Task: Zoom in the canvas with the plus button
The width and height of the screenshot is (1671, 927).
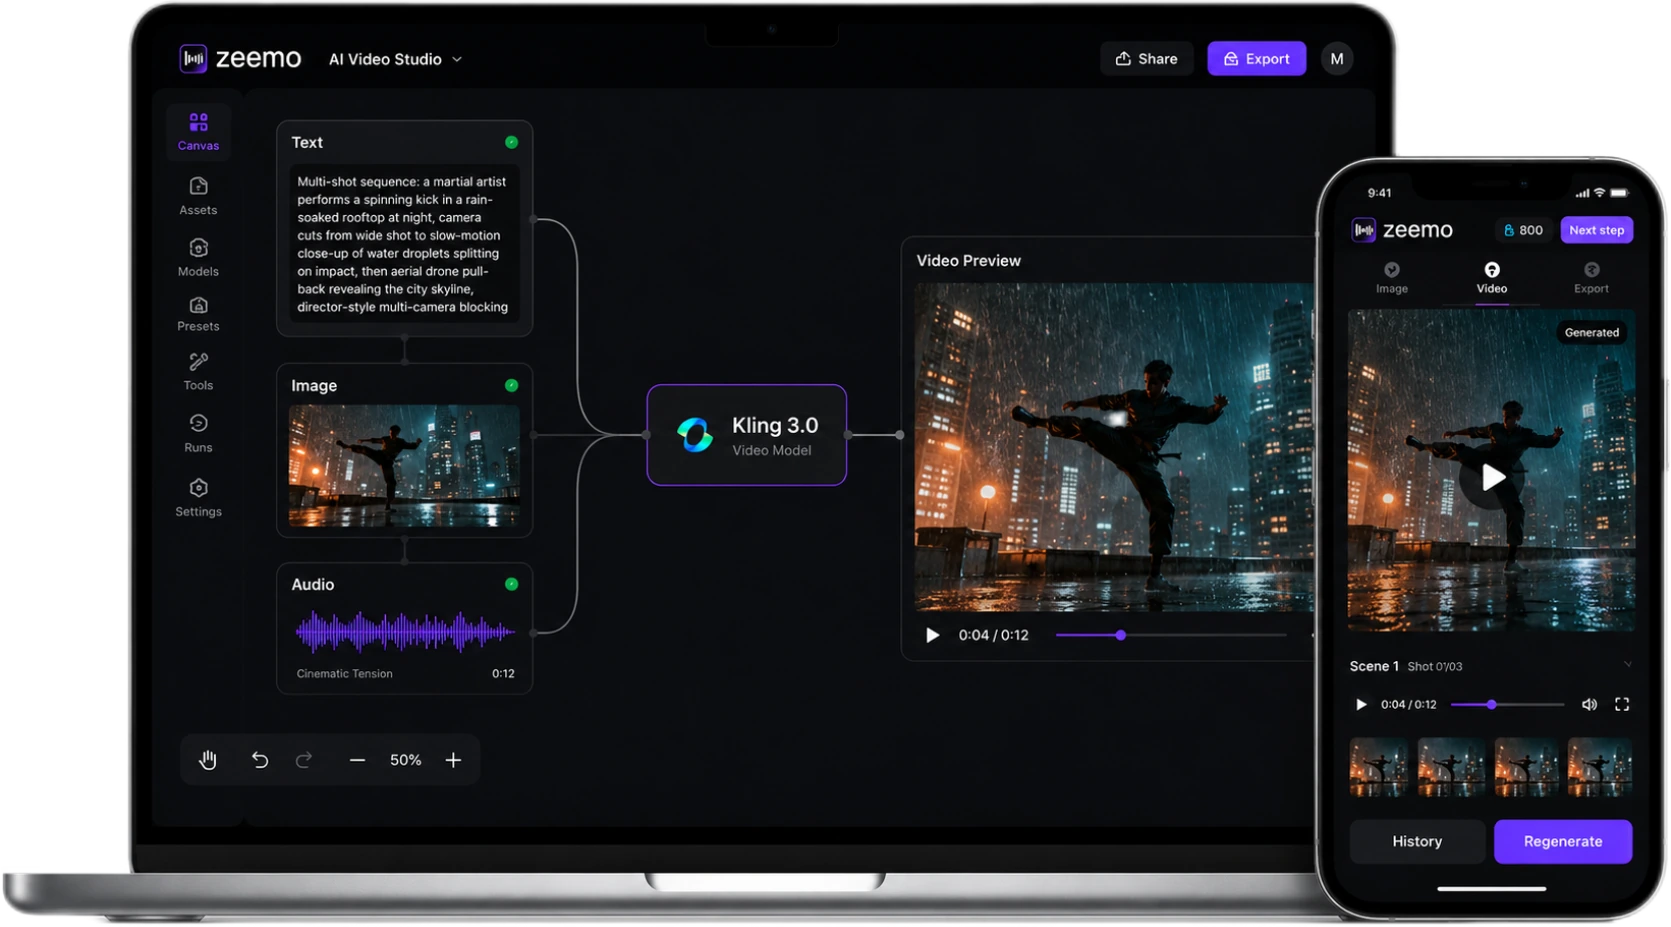Action: coord(453,760)
